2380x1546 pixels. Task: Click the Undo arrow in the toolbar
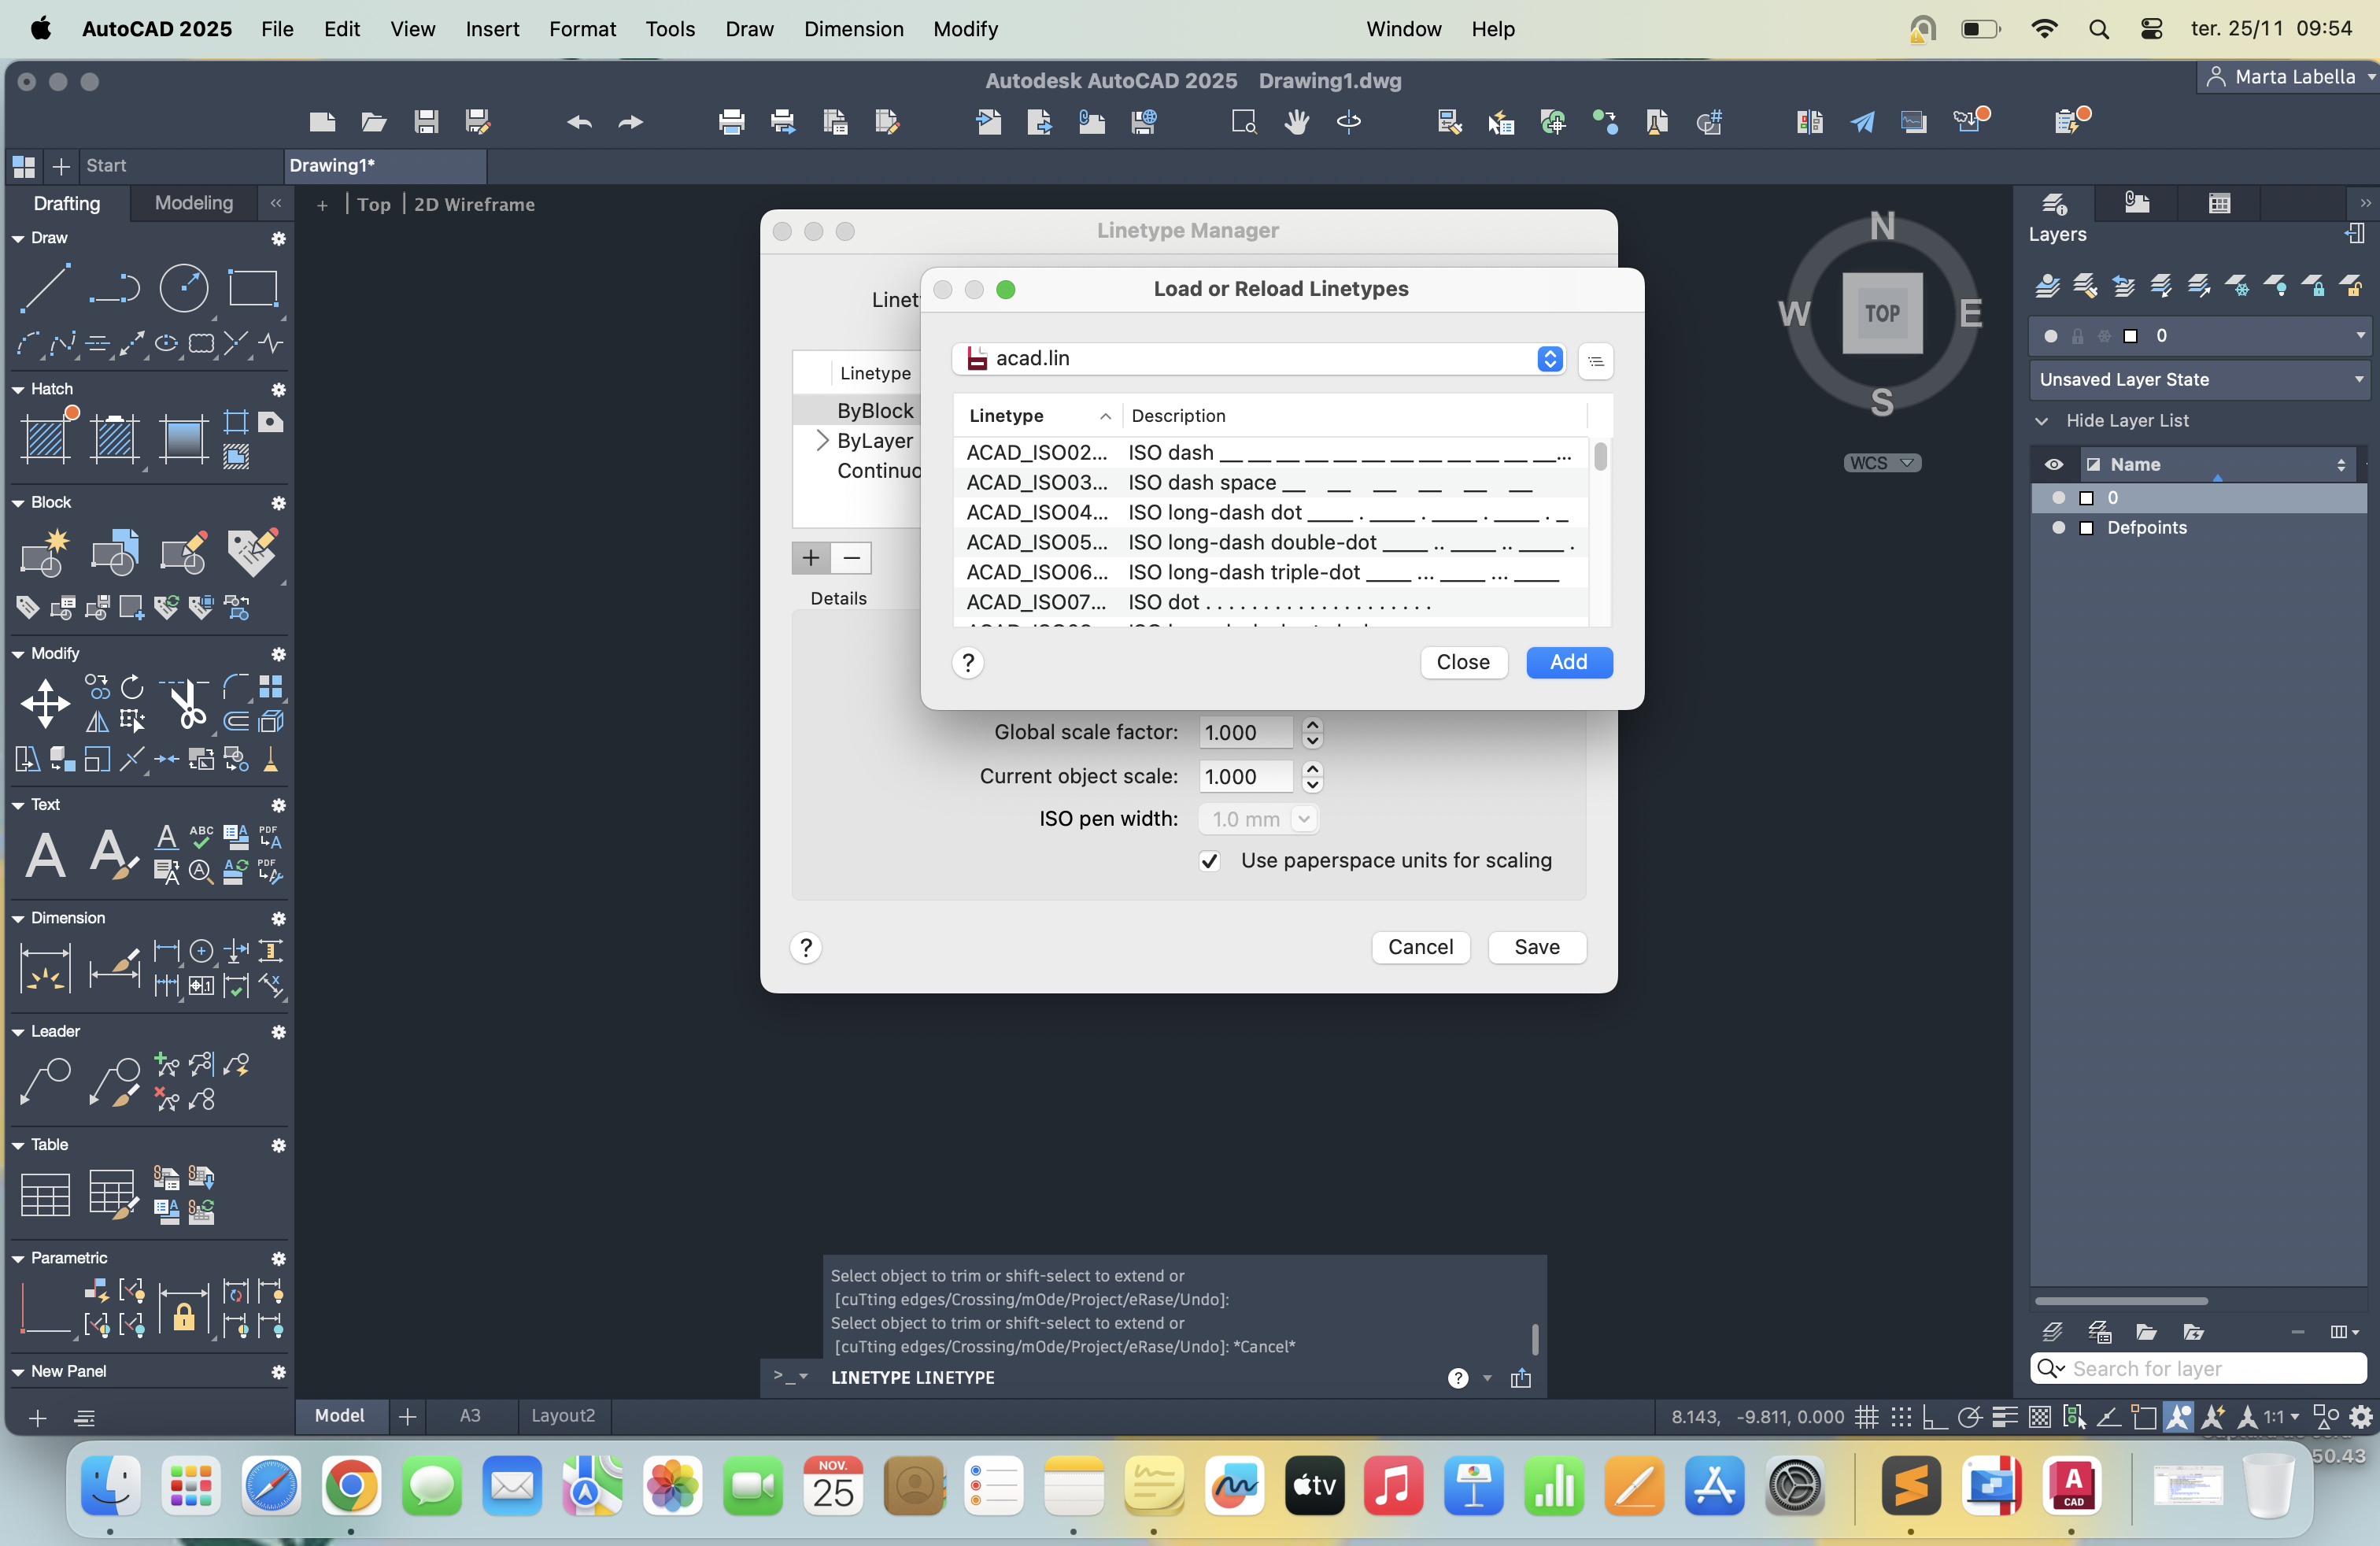579,122
